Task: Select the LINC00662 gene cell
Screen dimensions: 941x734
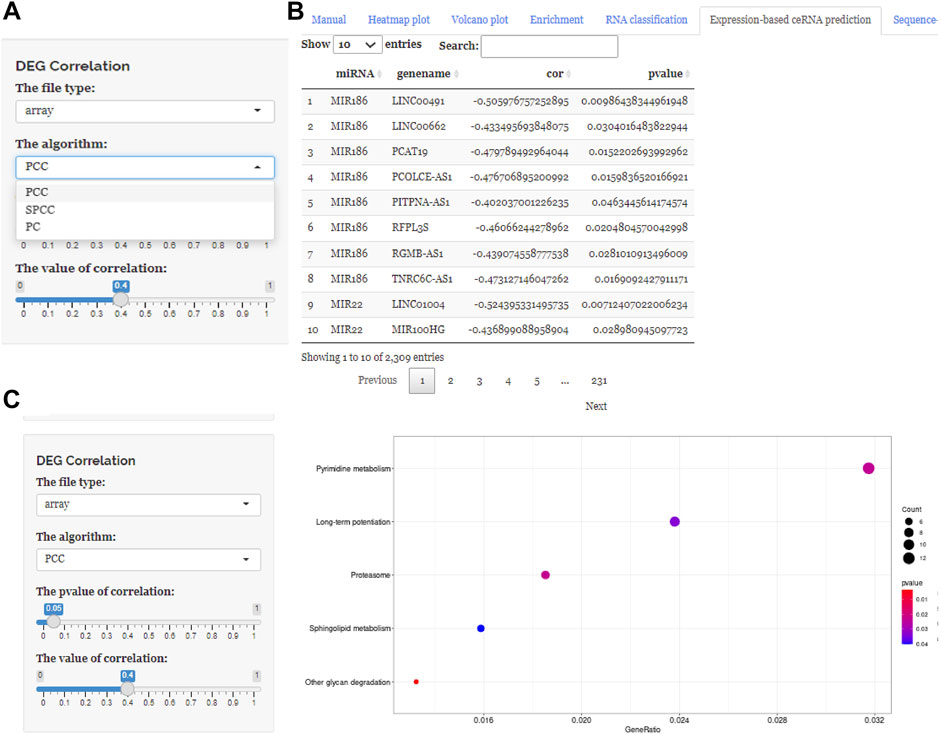Action: [419, 127]
